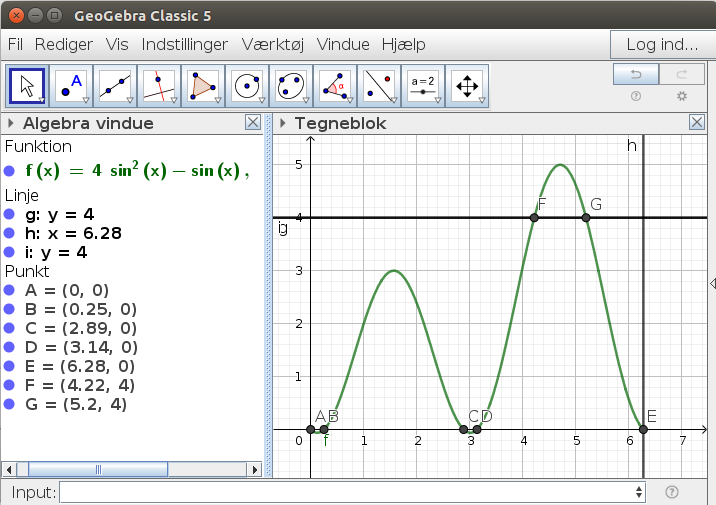Image resolution: width=716 pixels, height=505 pixels.
Task: Open Line tool dropdown arrow
Action: (130, 100)
